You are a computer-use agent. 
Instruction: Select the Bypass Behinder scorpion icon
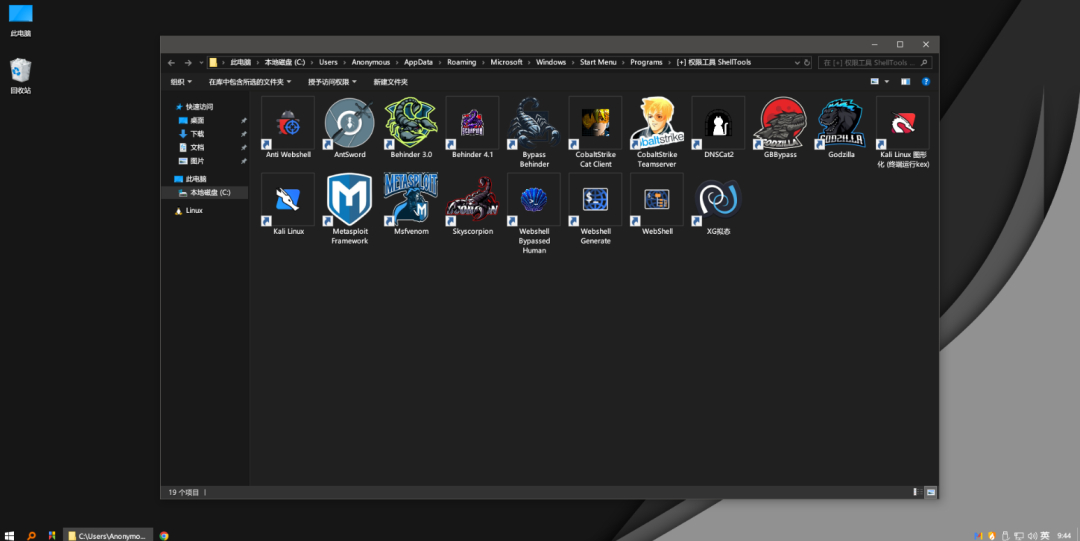click(534, 123)
